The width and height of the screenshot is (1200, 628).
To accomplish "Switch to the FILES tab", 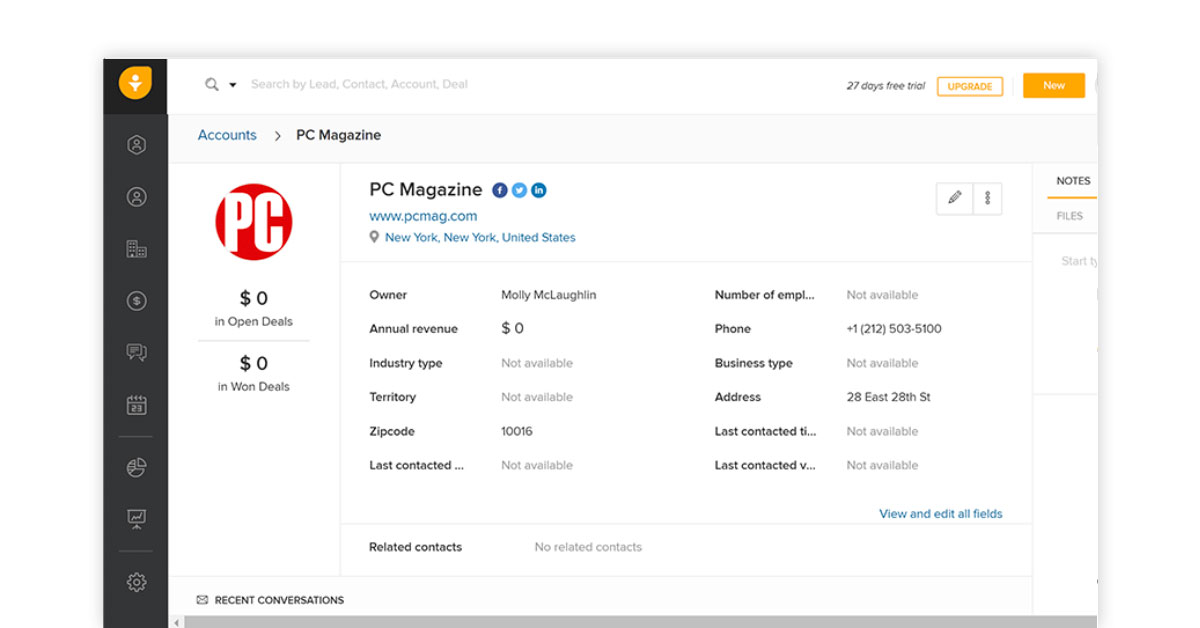I will point(1069,216).
